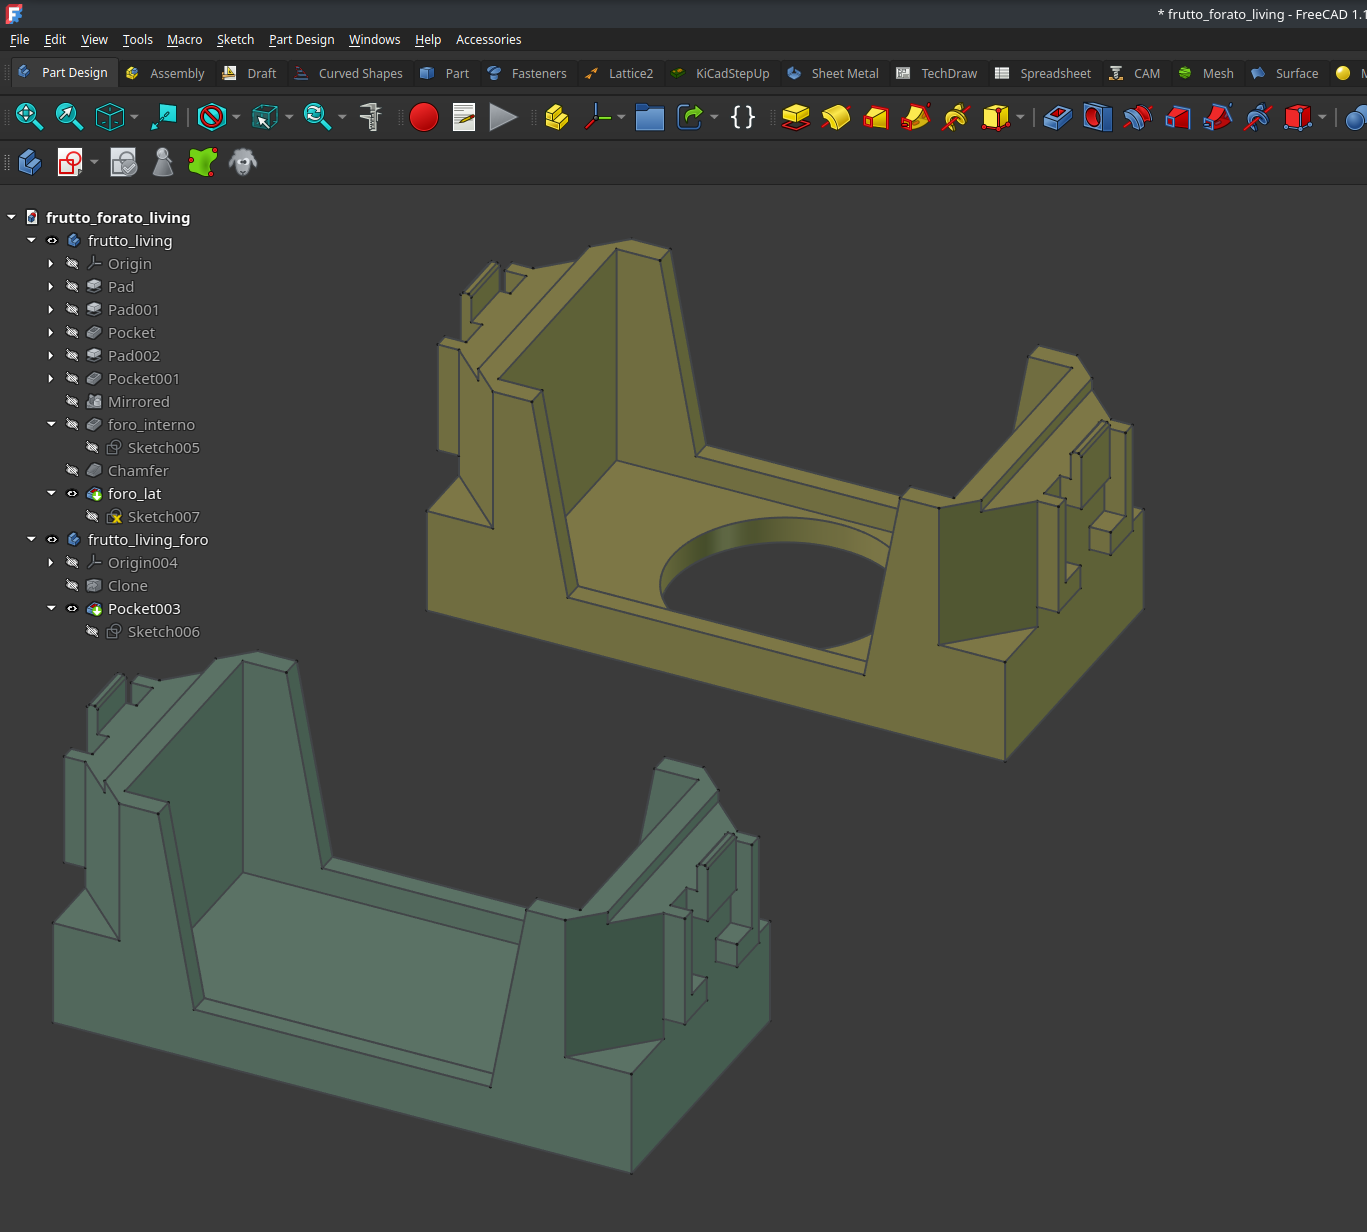Click the Subtractive Helix tool icon
This screenshot has width=1367, height=1232.
(1258, 117)
